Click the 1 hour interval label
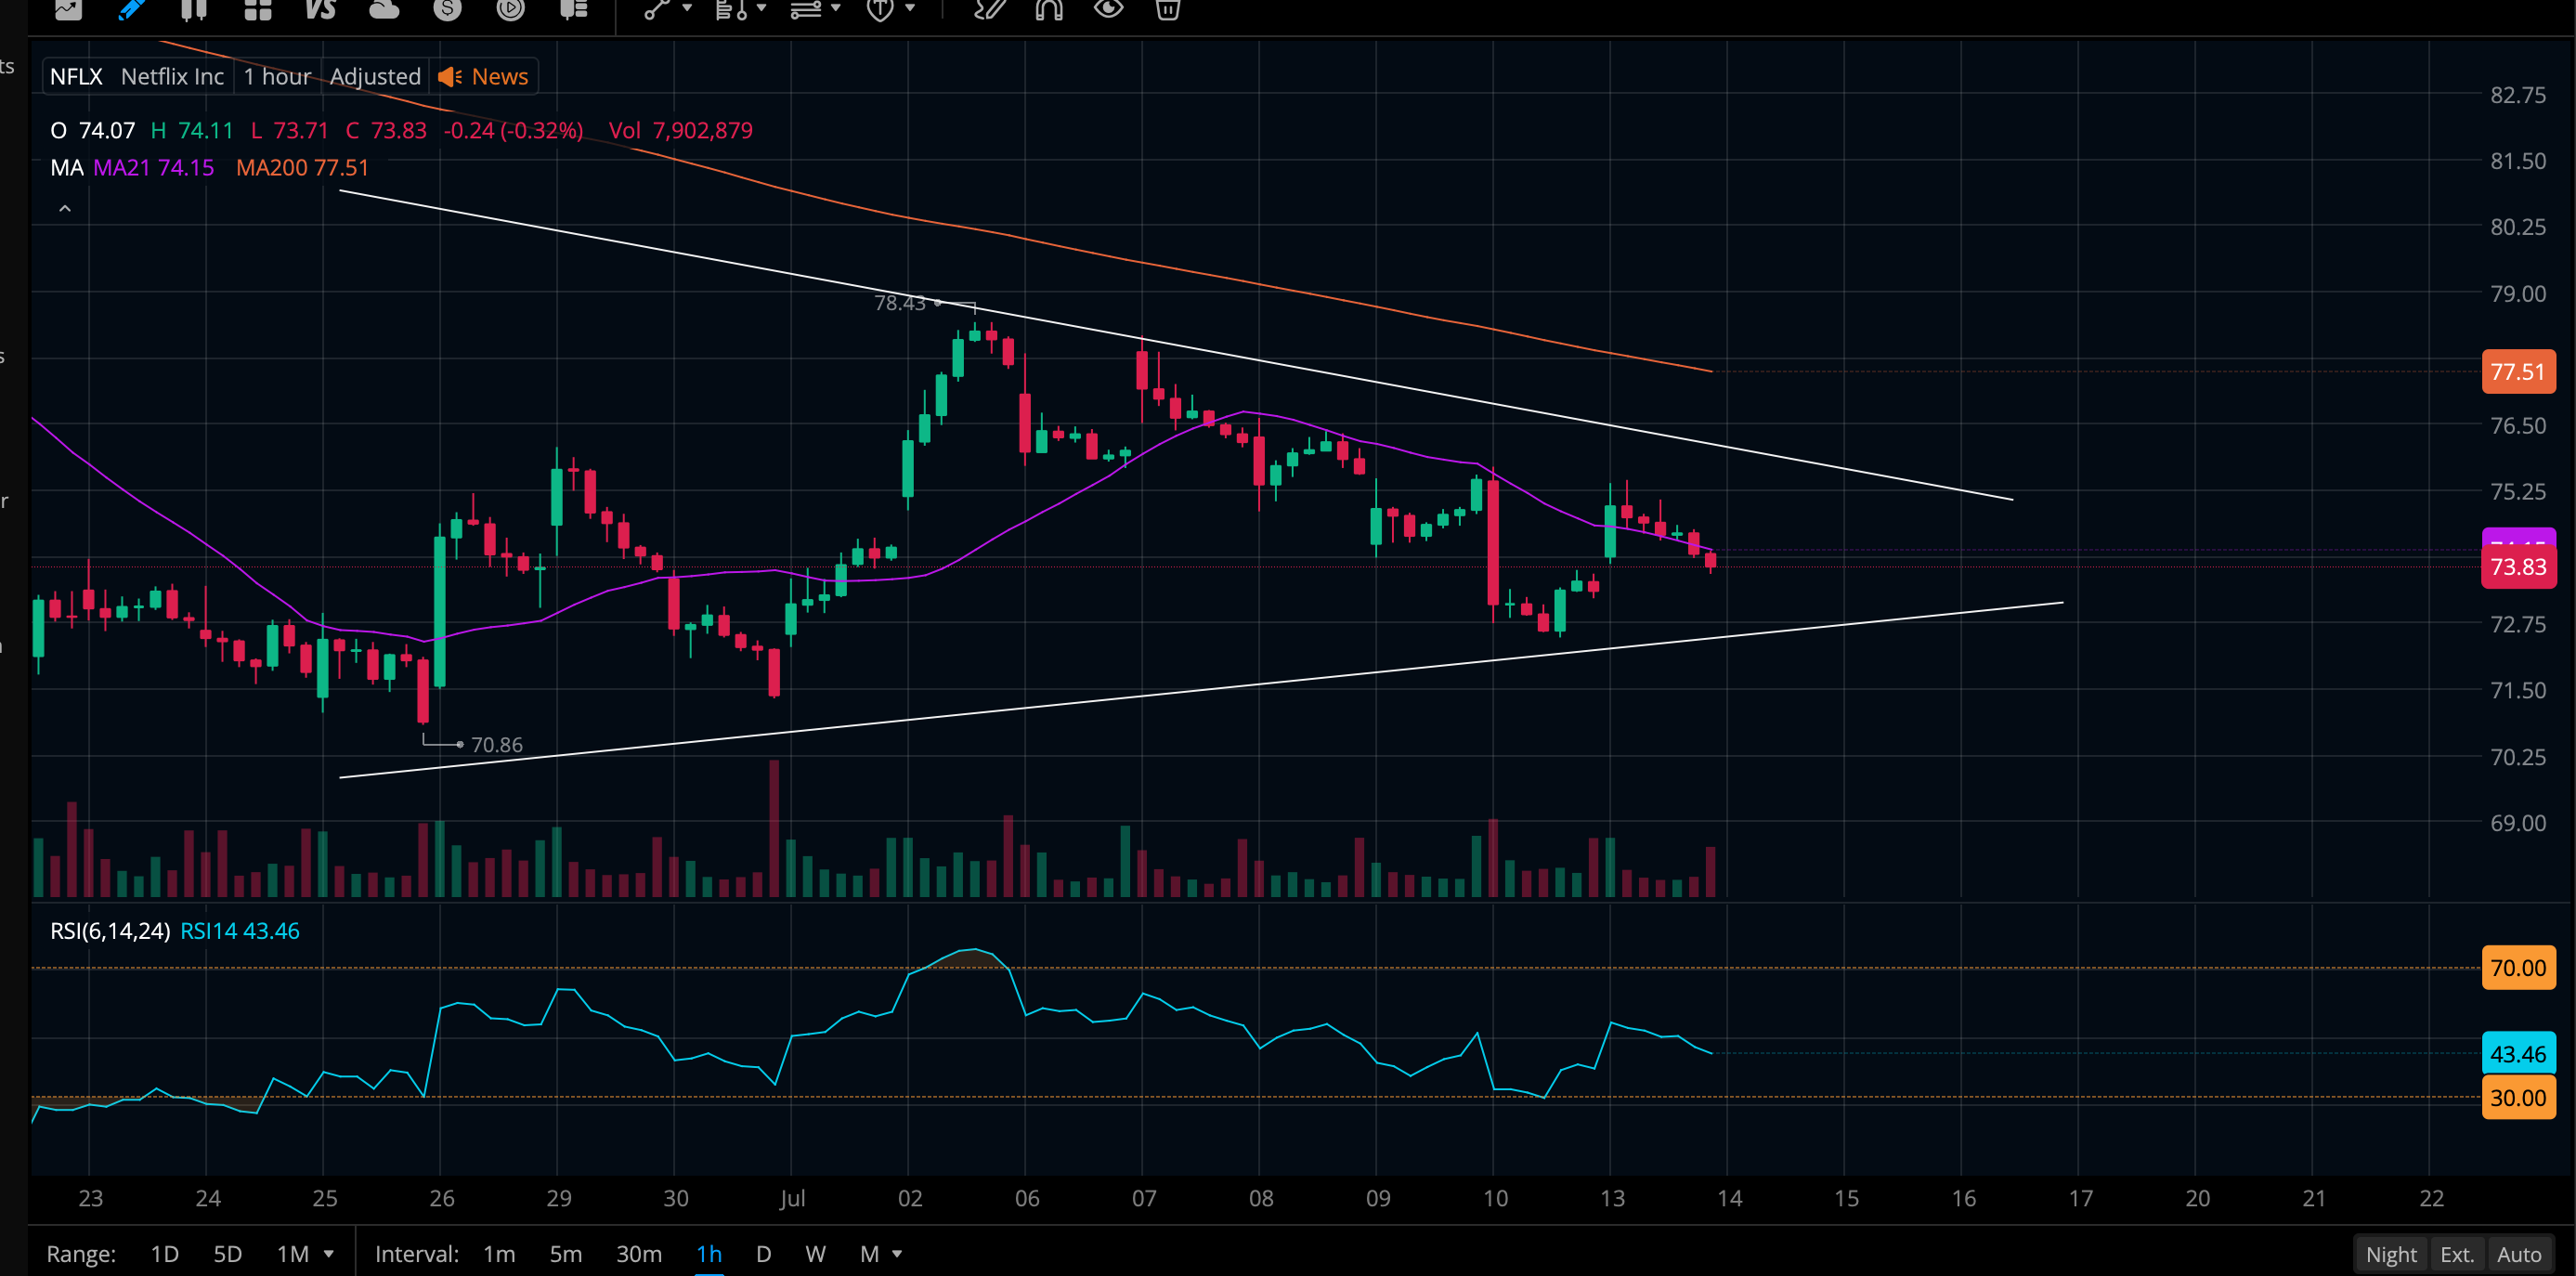 click(x=277, y=77)
